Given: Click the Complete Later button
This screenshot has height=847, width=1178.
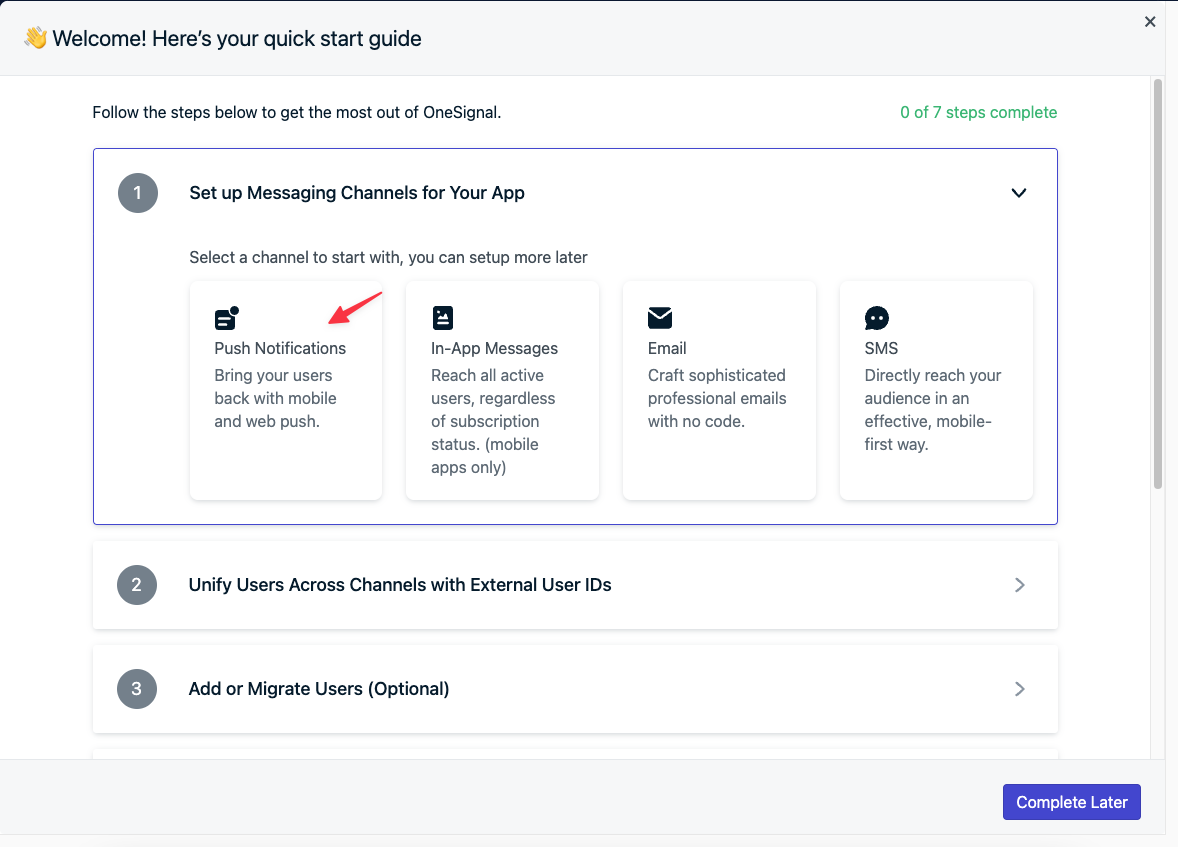Looking at the screenshot, I should tap(1071, 802).
